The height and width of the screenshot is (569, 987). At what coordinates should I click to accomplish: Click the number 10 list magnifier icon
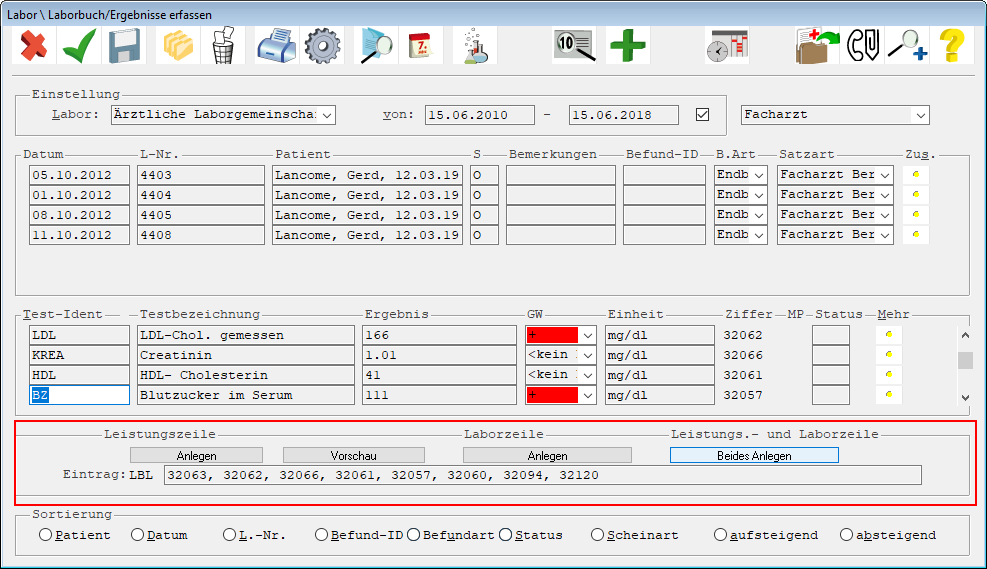[575, 46]
